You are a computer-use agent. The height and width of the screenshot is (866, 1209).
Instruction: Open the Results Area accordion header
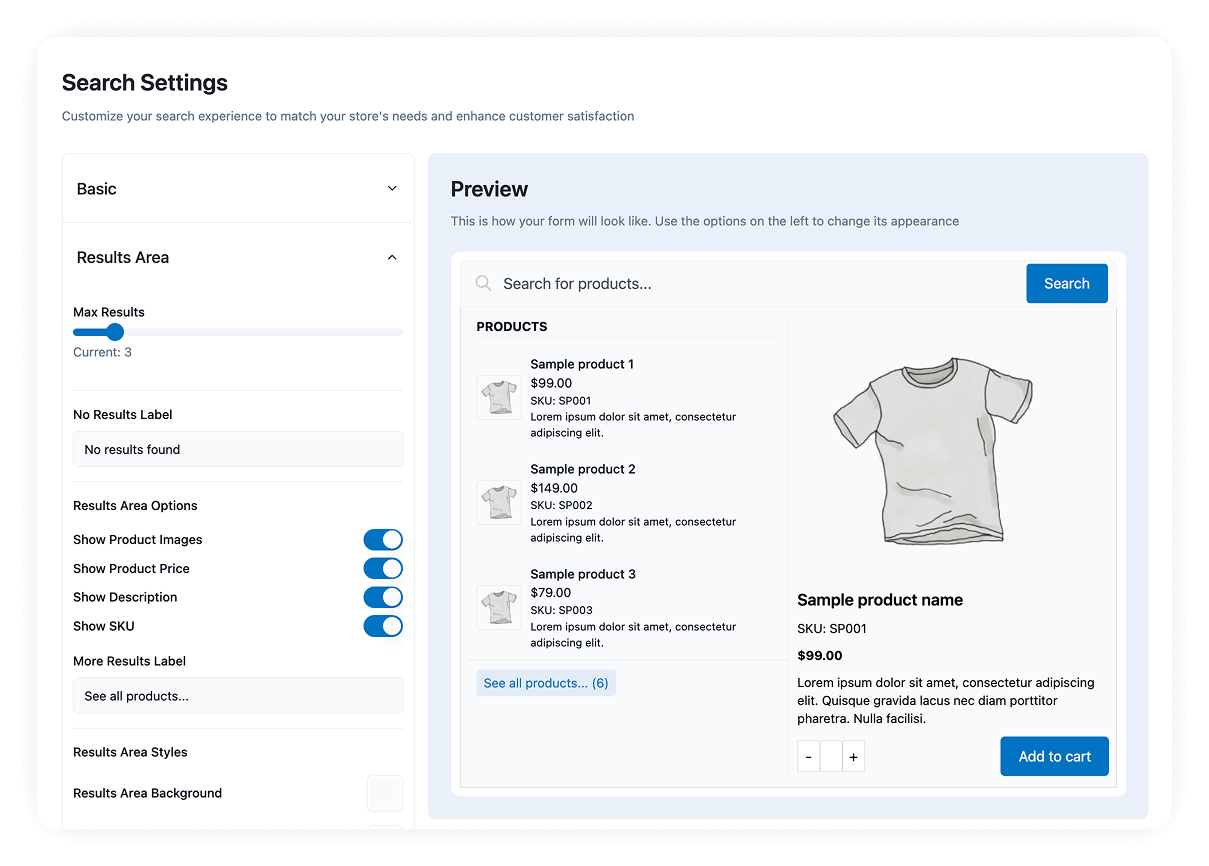click(x=123, y=258)
